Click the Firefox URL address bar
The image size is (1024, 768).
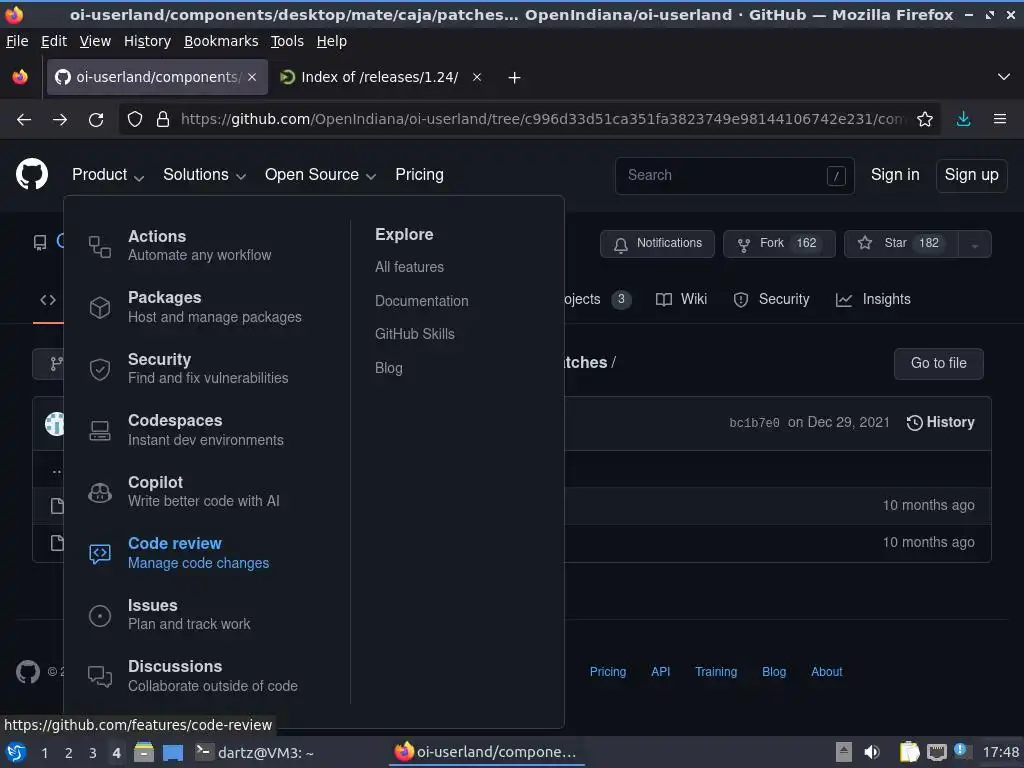[x=542, y=119]
